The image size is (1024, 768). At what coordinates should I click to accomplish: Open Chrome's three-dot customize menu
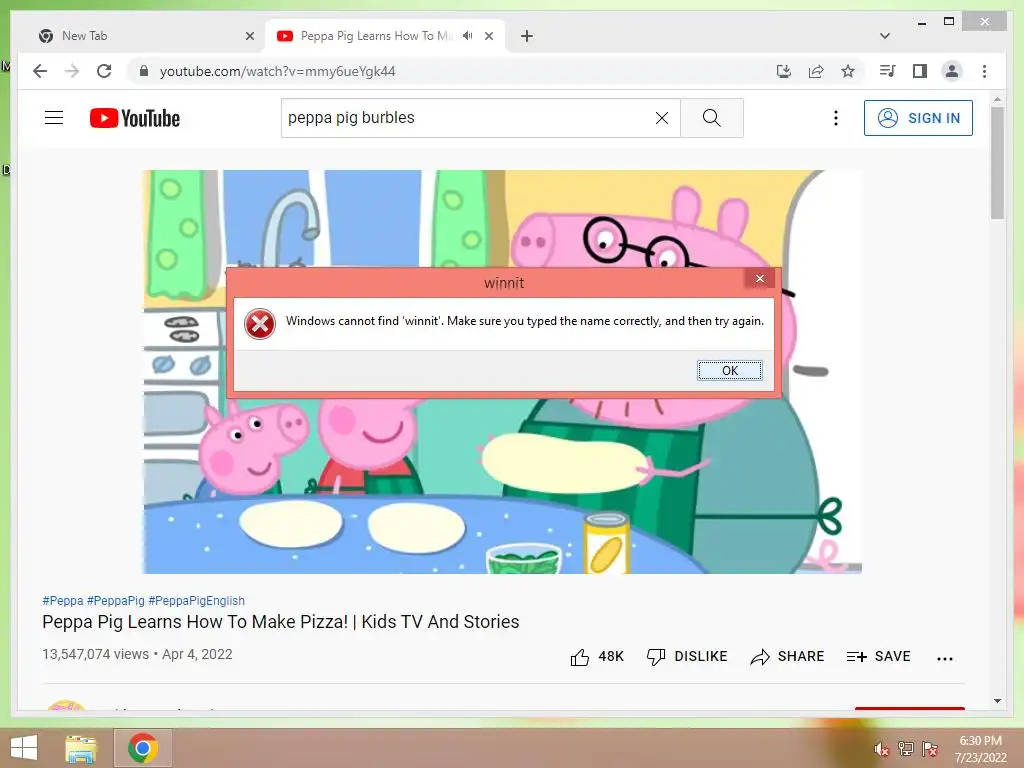coord(984,71)
